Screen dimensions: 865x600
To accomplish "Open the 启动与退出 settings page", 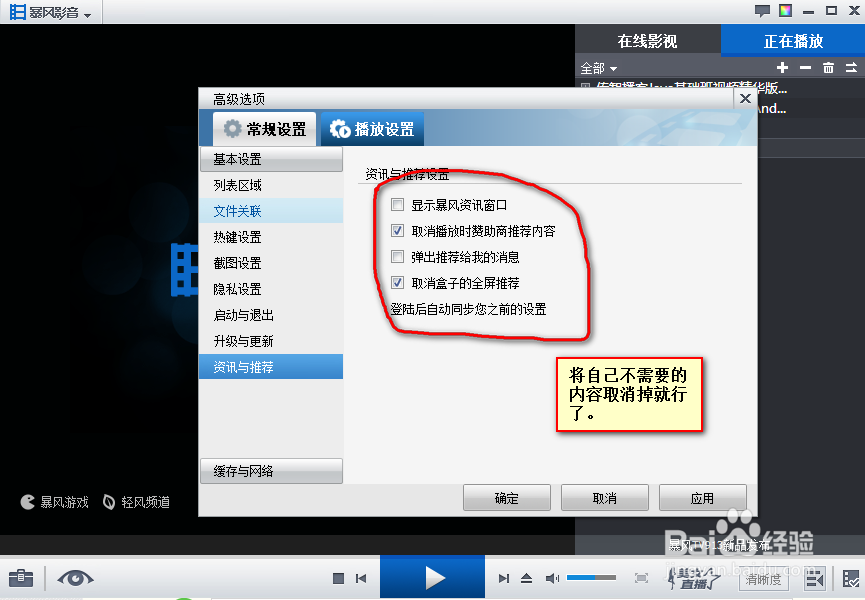I will (x=271, y=315).
